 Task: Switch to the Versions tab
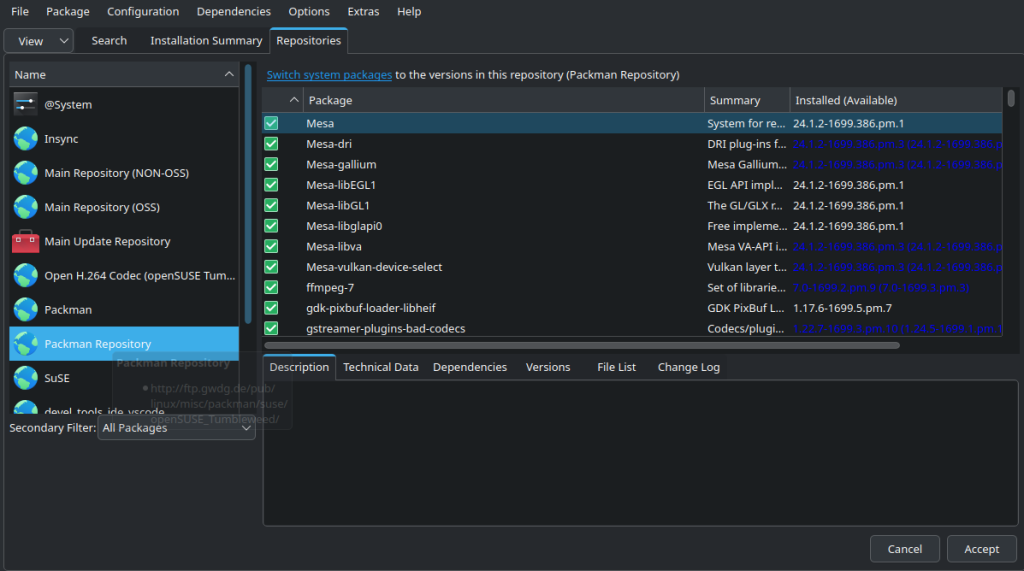click(548, 367)
